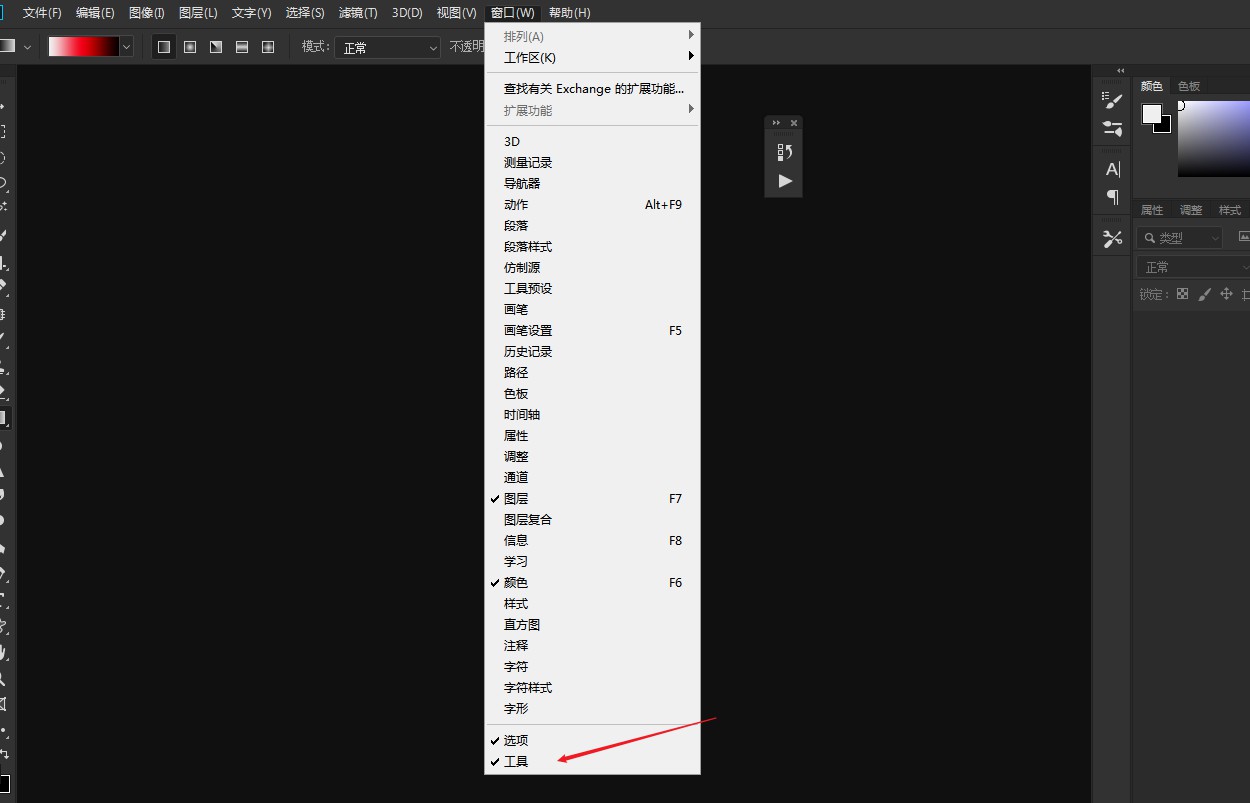Open the gradient preset picker dropdown
The height and width of the screenshot is (803, 1250).
pyautogui.click(x=125, y=46)
